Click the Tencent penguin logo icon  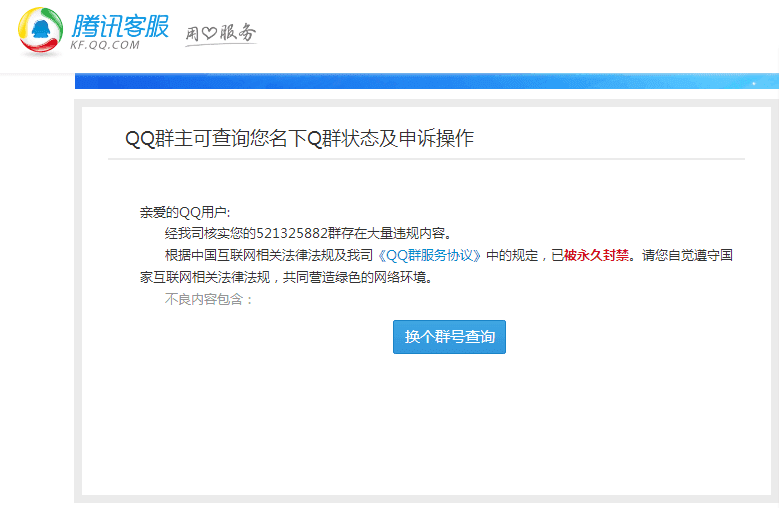pyautogui.click(x=40, y=31)
